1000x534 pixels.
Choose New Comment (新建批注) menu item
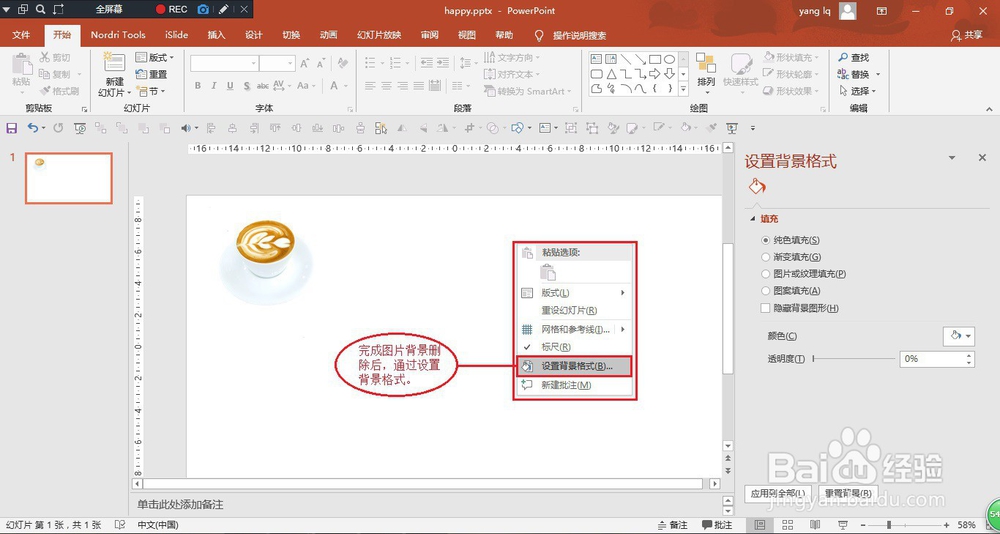pyautogui.click(x=574, y=385)
